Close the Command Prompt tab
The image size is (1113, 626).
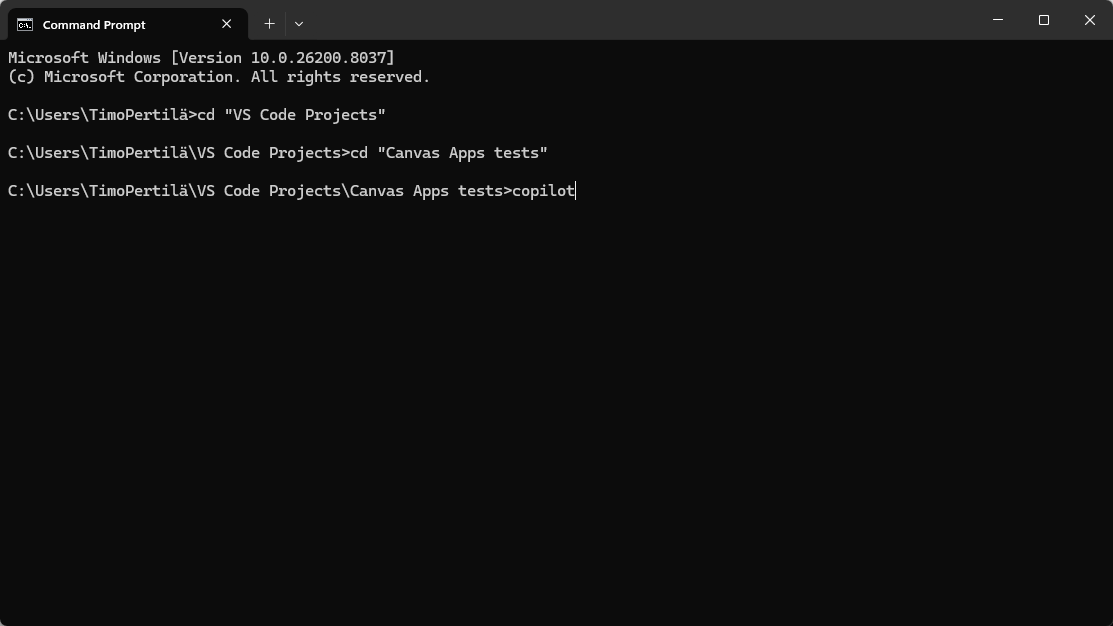[227, 24]
